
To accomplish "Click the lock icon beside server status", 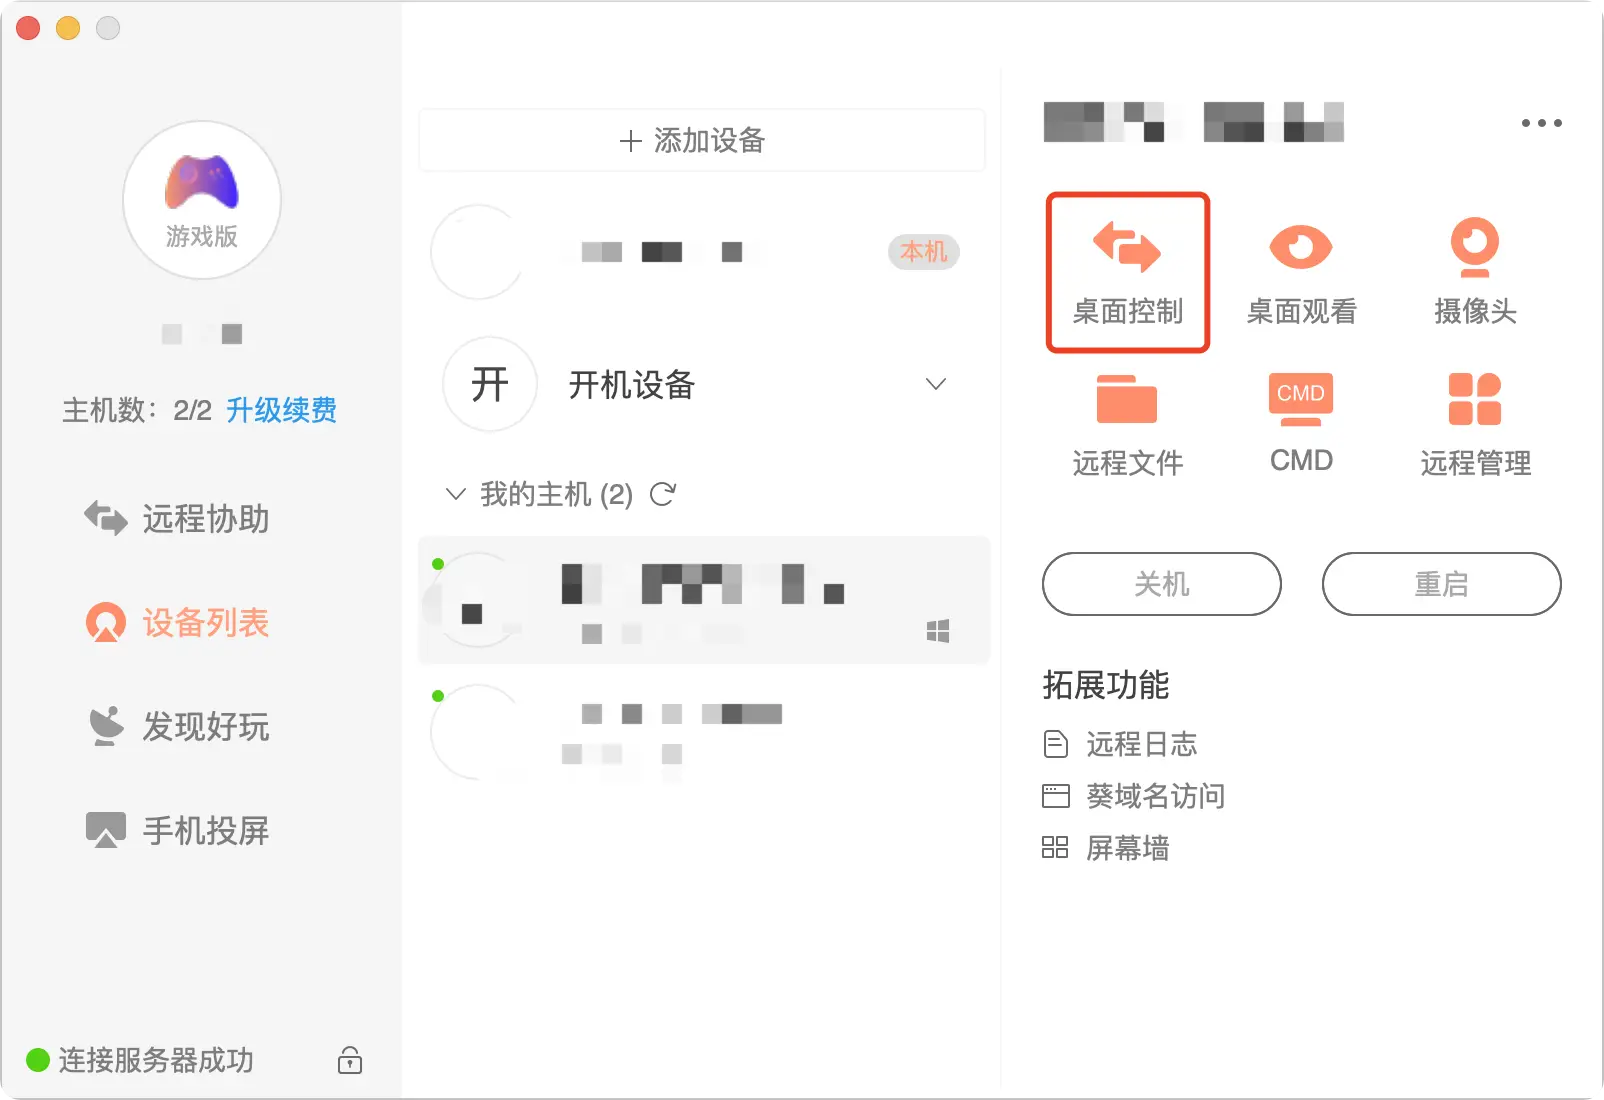I will 350,1060.
